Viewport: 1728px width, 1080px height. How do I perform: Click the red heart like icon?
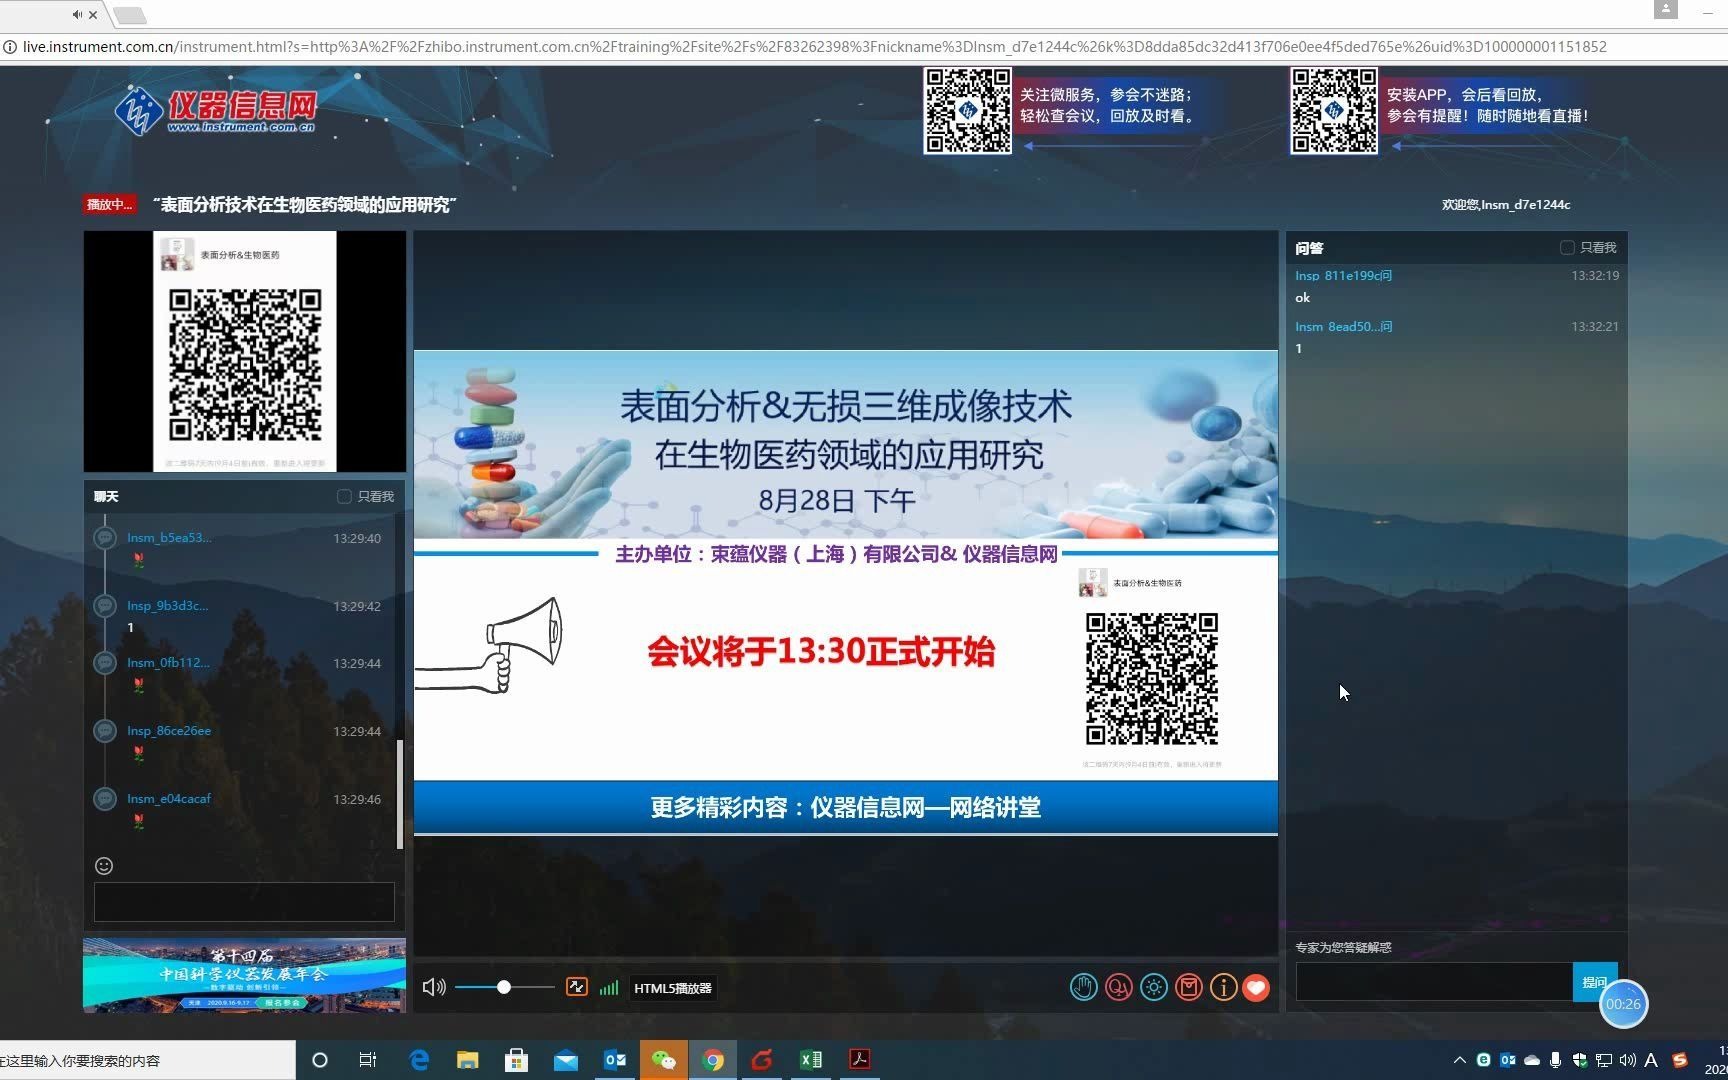(1256, 987)
